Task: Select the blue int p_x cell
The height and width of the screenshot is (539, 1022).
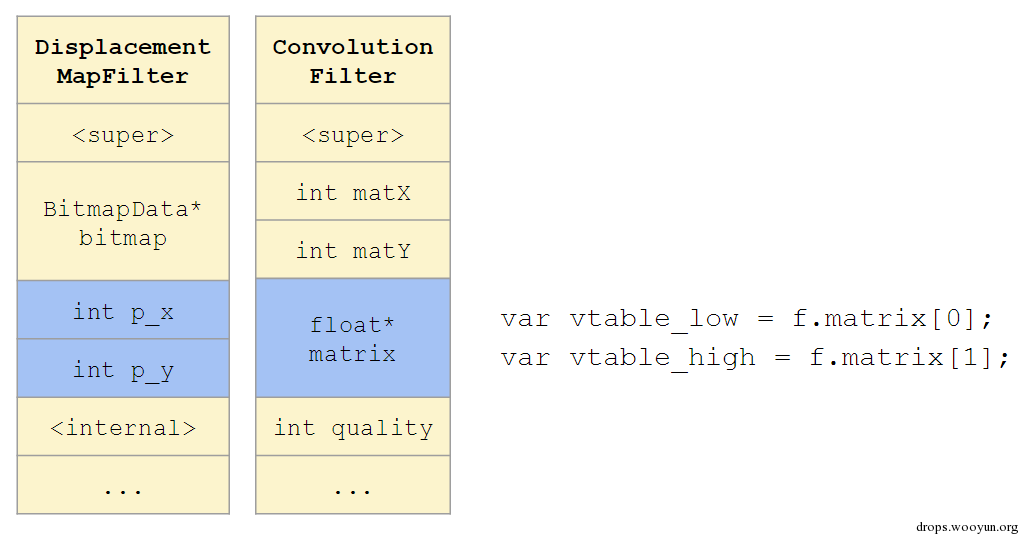Action: pos(123,310)
